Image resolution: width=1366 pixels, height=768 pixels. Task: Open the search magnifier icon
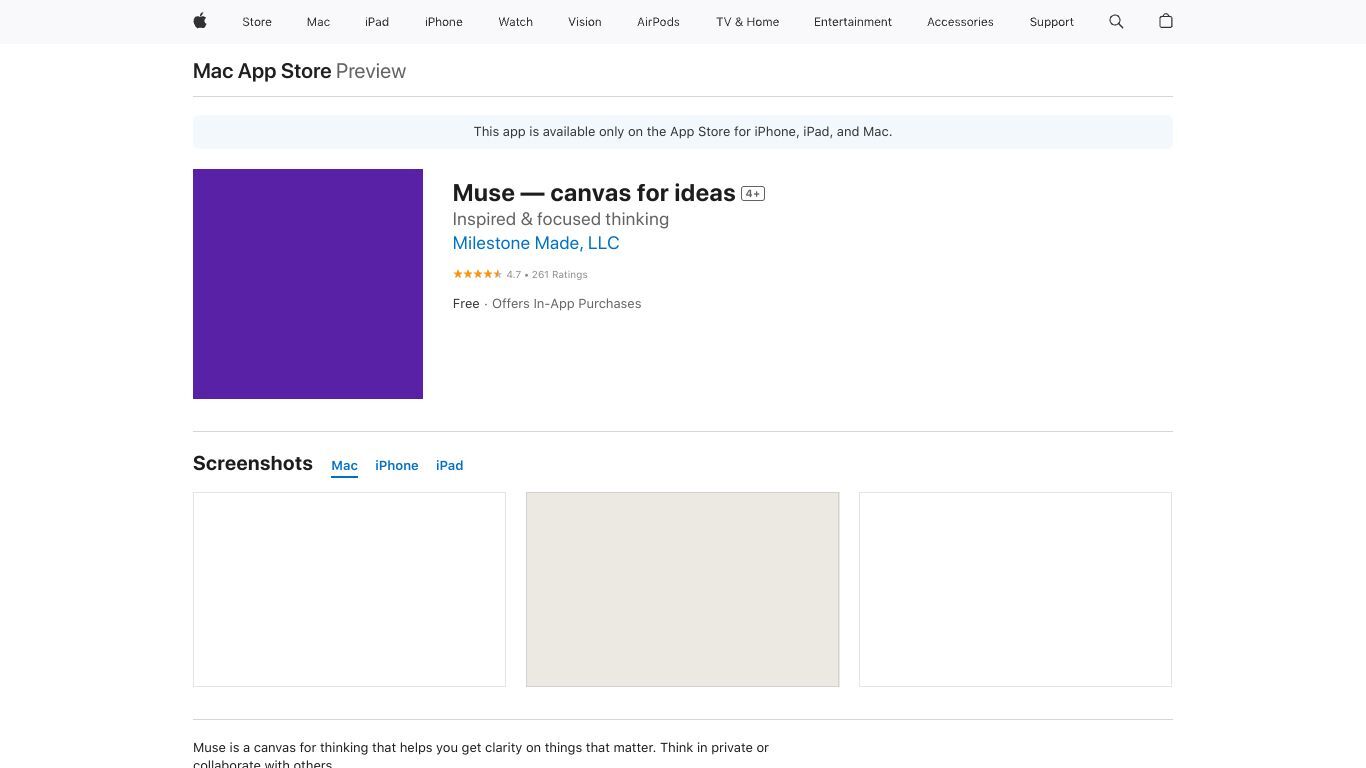[1116, 21]
